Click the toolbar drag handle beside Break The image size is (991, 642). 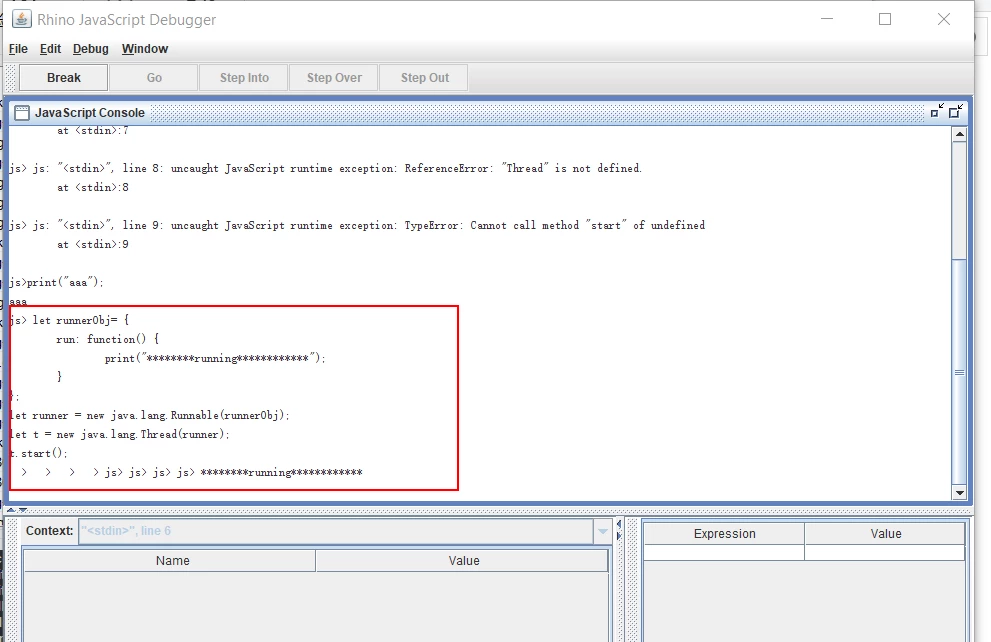point(11,78)
